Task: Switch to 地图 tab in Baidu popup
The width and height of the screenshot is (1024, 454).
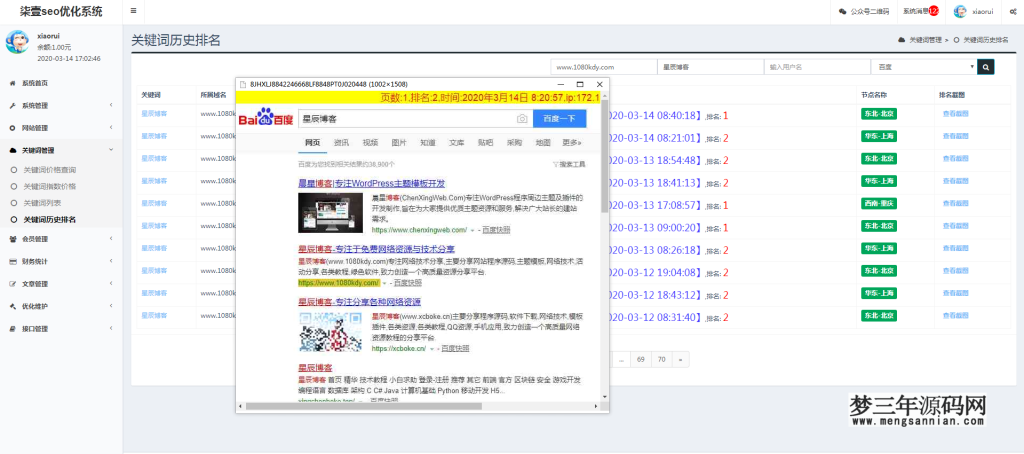Action: coord(543,142)
